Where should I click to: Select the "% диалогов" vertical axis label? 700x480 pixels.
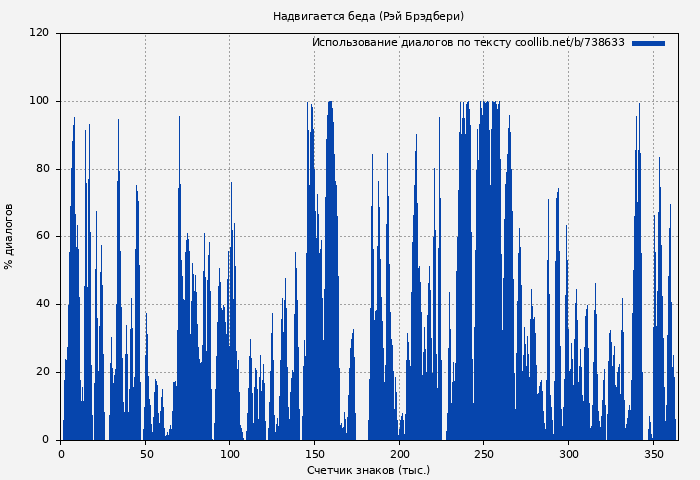pos(9,236)
